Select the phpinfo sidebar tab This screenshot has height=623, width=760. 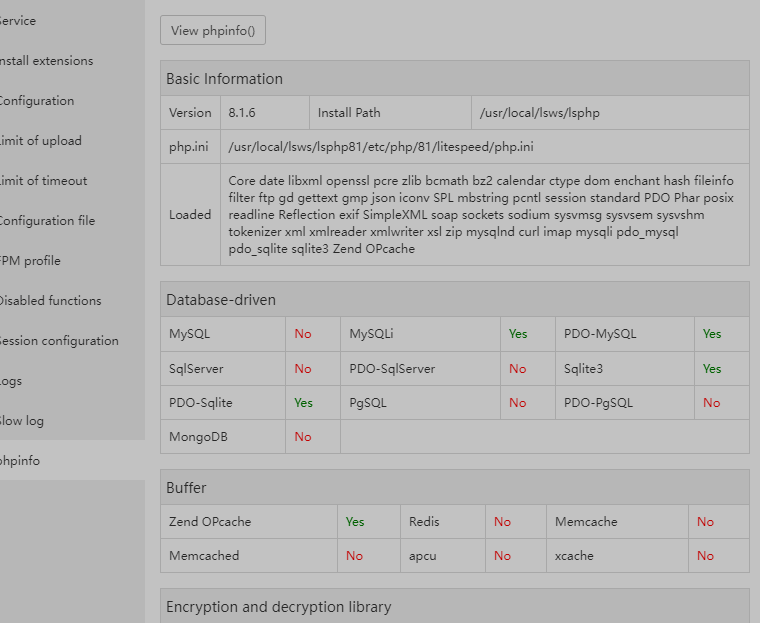click(x=20, y=461)
